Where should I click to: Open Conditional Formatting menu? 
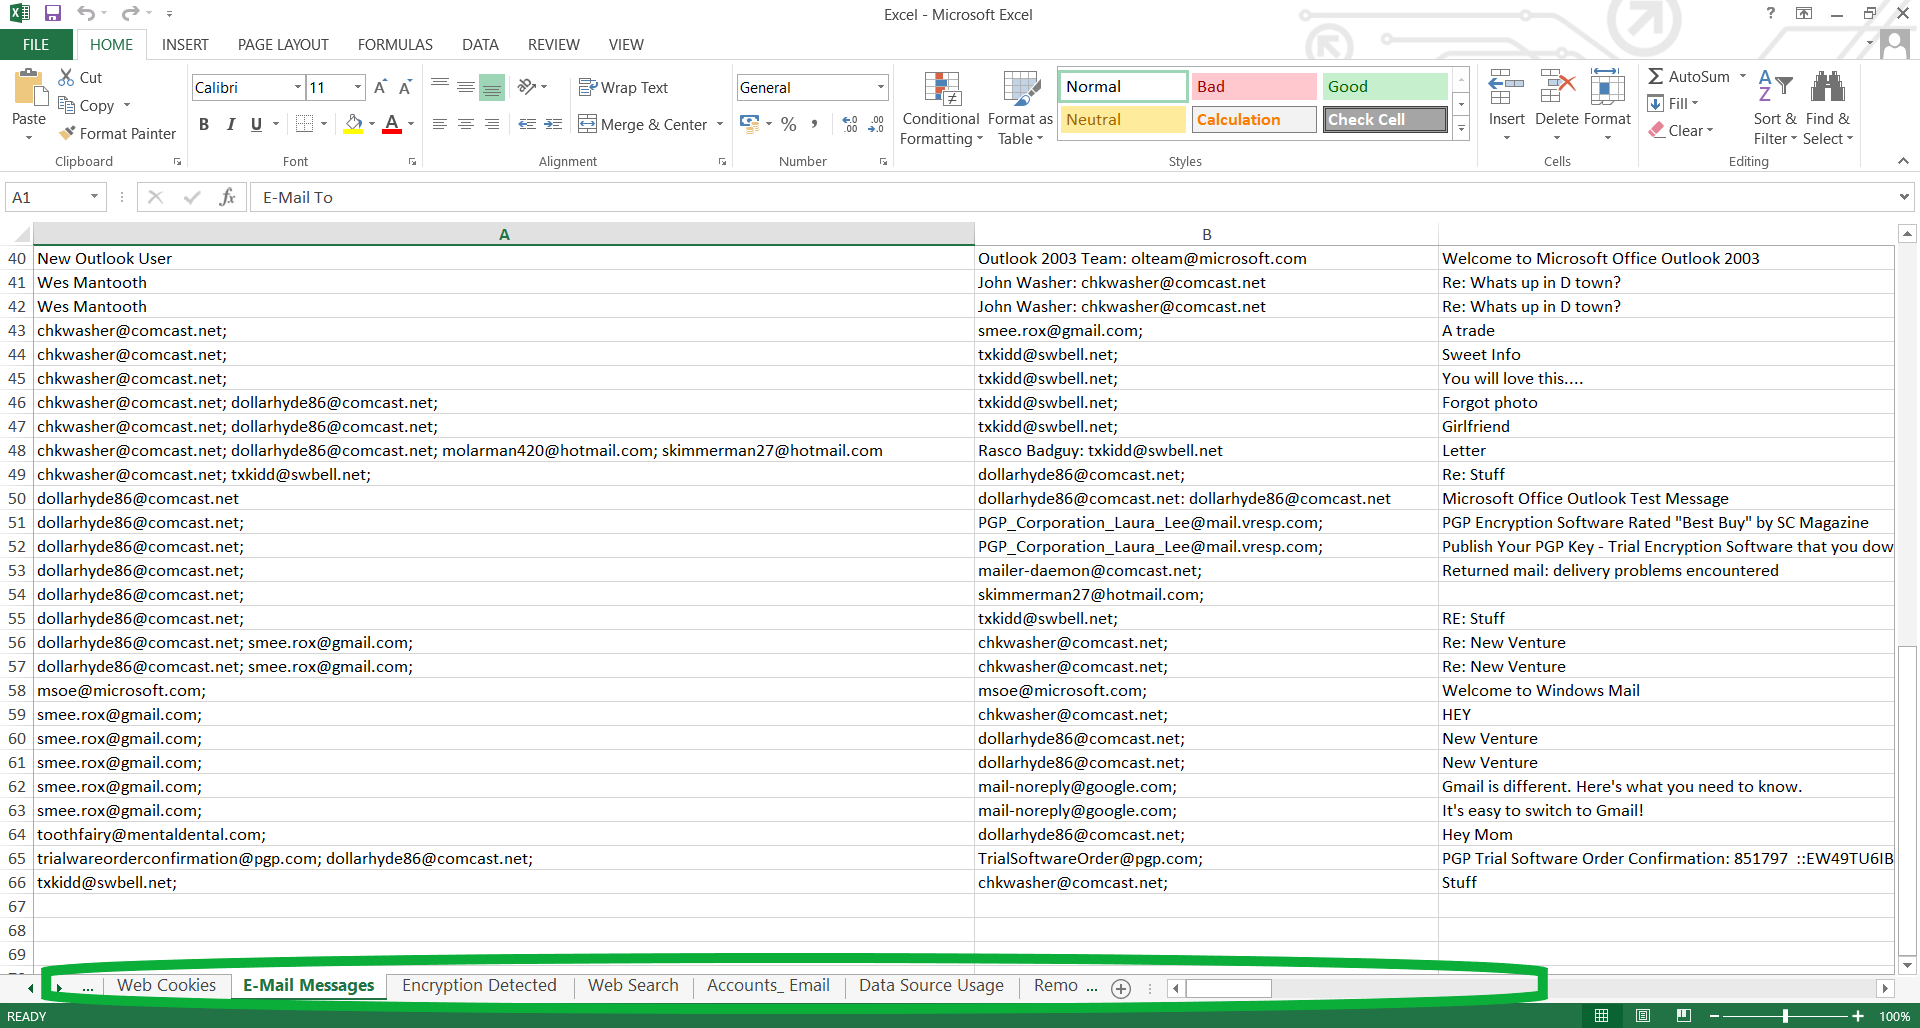pyautogui.click(x=941, y=108)
